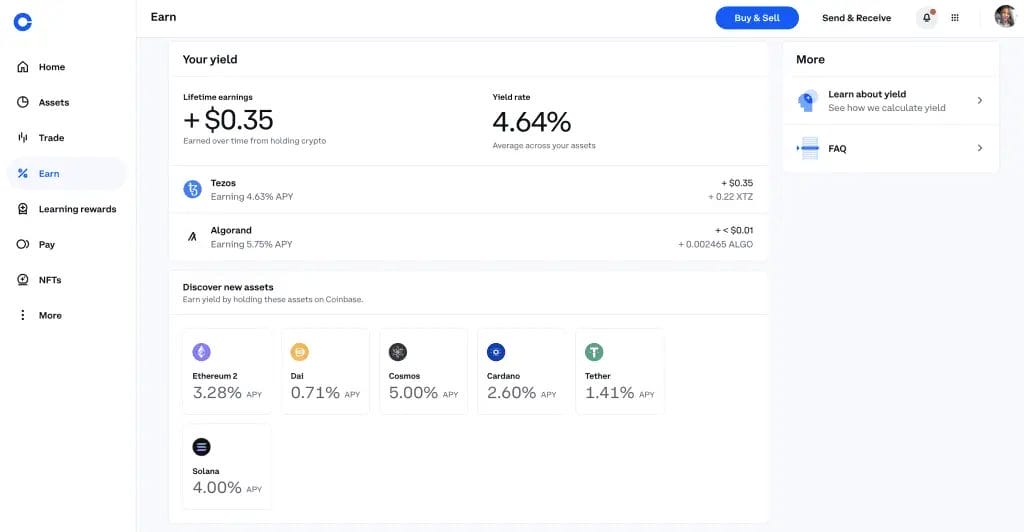The height and width of the screenshot is (532, 1024).
Task: Click the Assets pie chart icon
Action: tap(23, 102)
